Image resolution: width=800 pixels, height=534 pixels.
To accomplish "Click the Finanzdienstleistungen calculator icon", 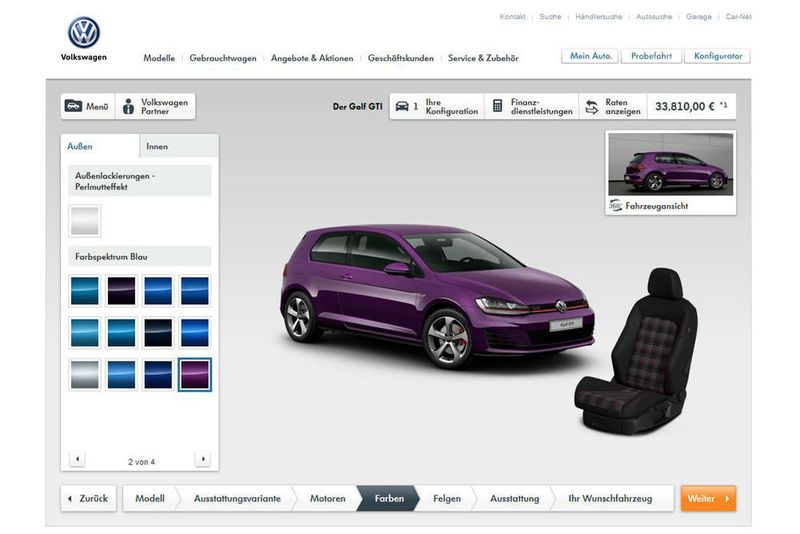I will point(497,106).
